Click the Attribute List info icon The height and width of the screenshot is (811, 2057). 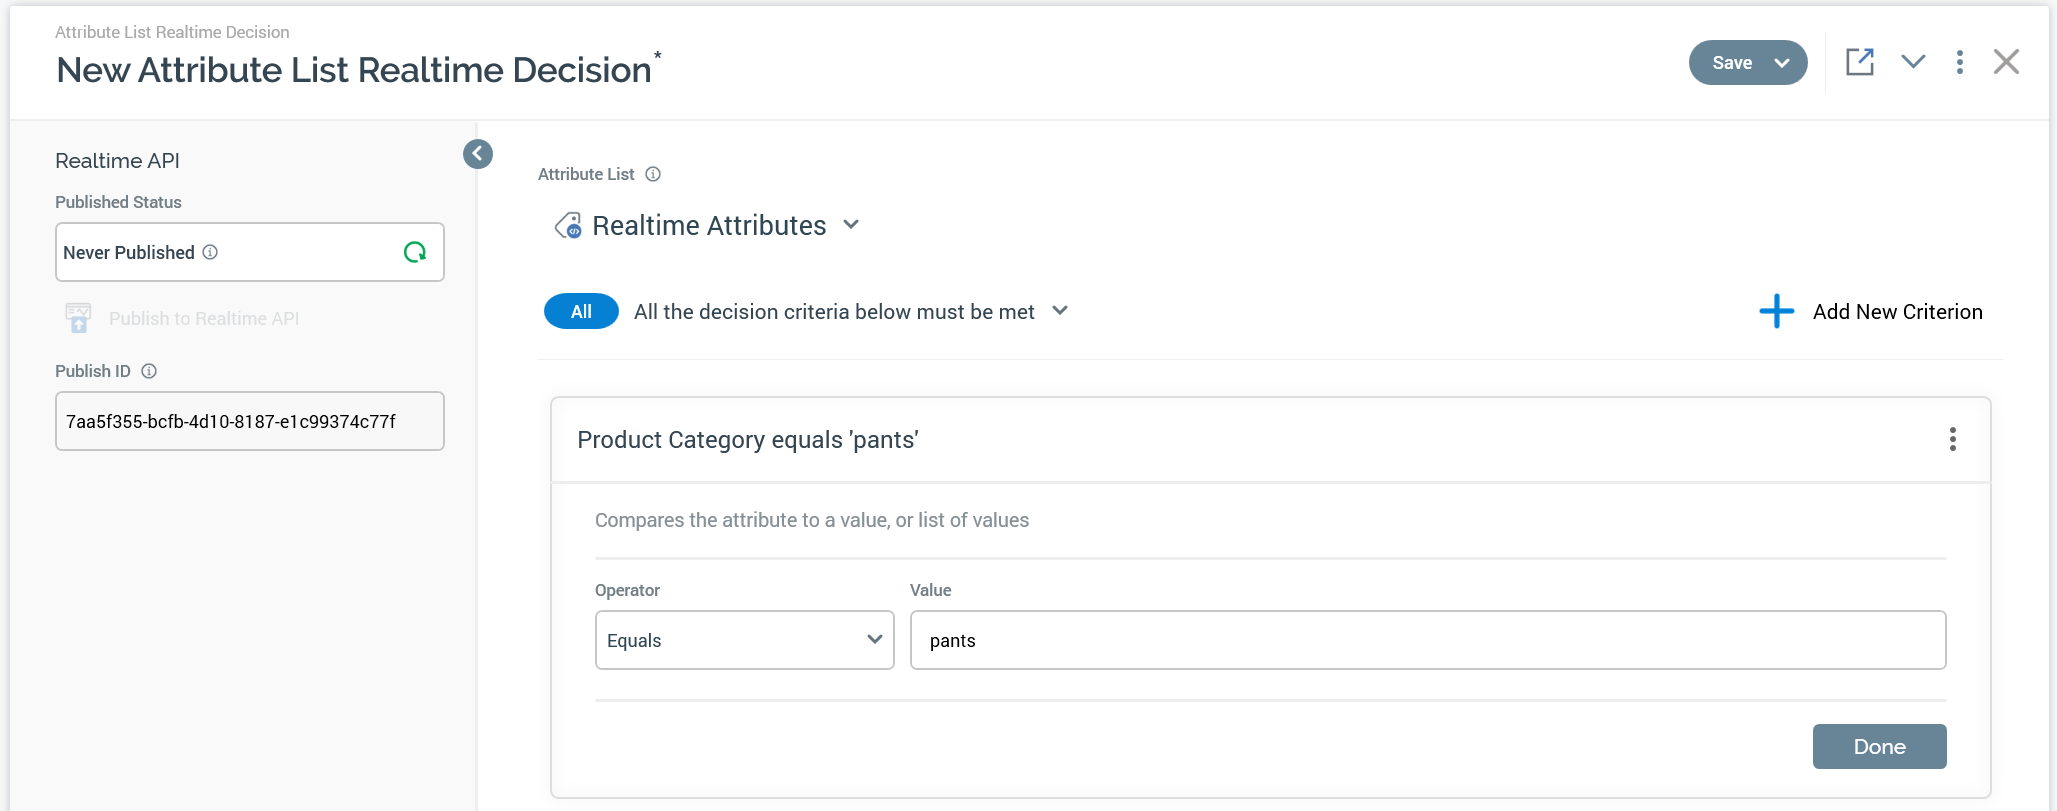(x=653, y=174)
